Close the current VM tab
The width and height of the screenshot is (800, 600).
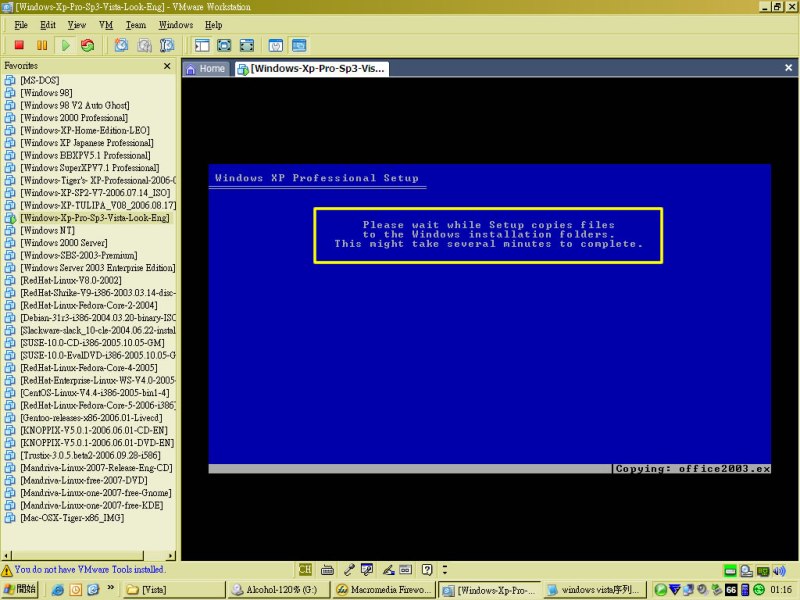pos(788,67)
